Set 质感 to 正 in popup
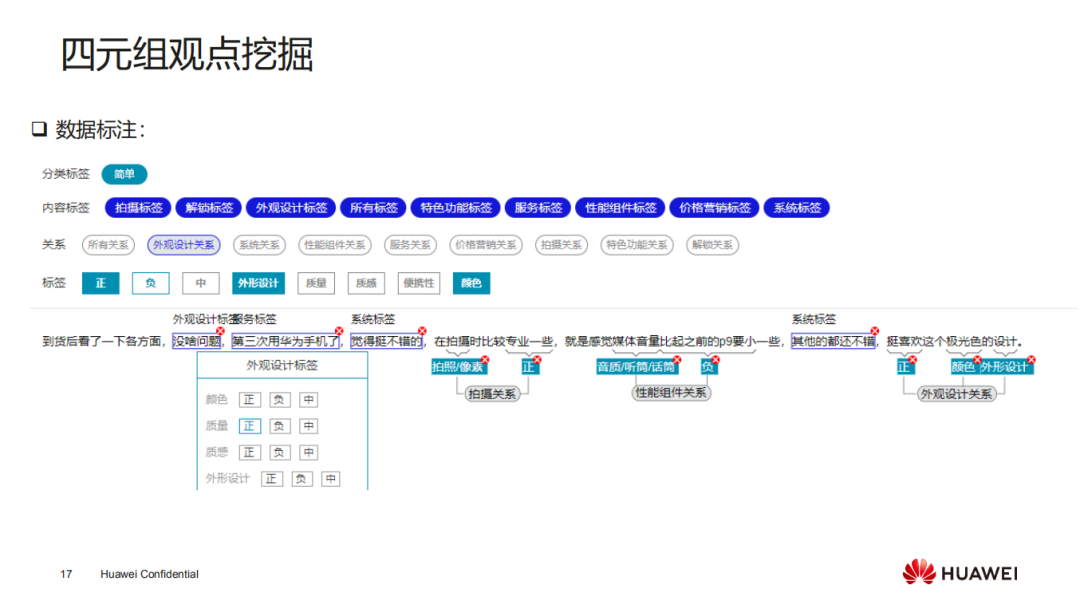This screenshot has width=1080, height=605. pyautogui.click(x=249, y=453)
